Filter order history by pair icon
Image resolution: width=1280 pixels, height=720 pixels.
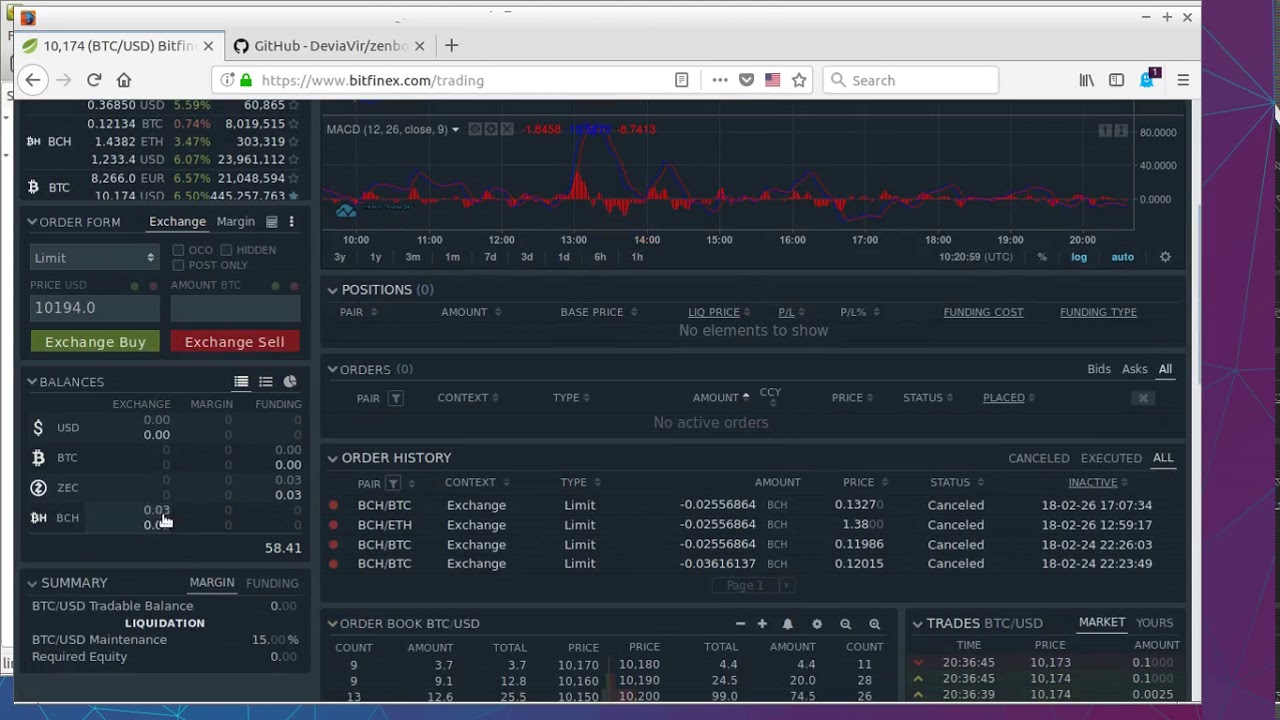coord(393,483)
